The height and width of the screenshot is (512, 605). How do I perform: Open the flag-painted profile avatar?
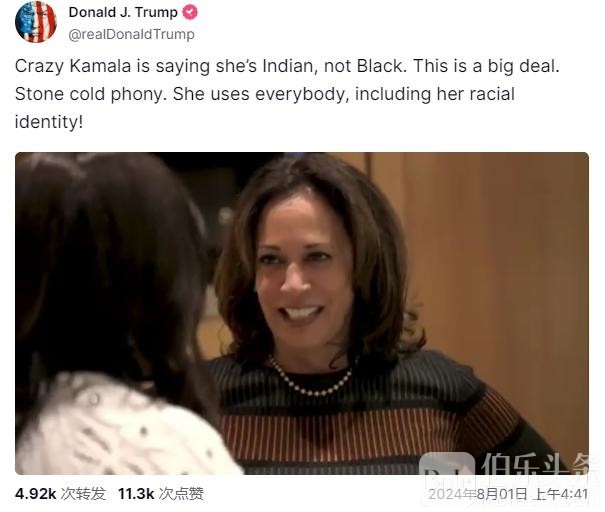(x=35, y=22)
